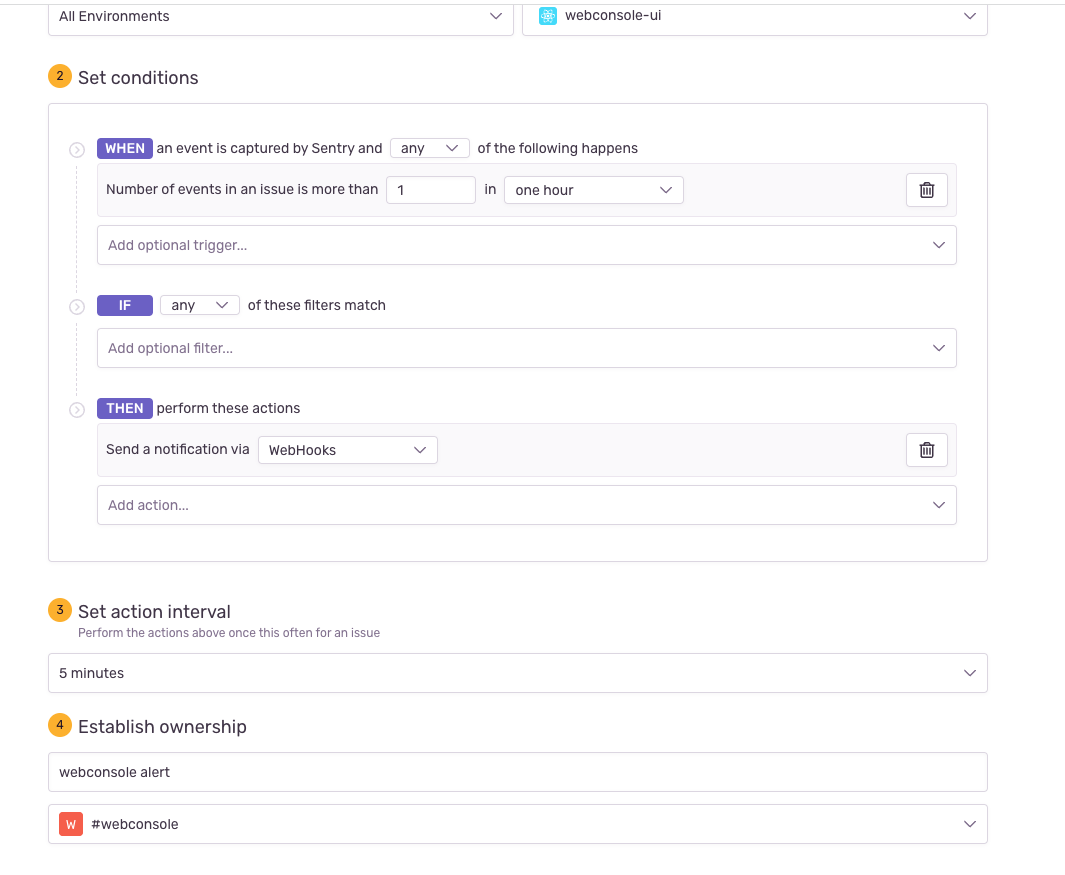
Task: Delete the number of events trigger condition
Action: [x=926, y=189]
